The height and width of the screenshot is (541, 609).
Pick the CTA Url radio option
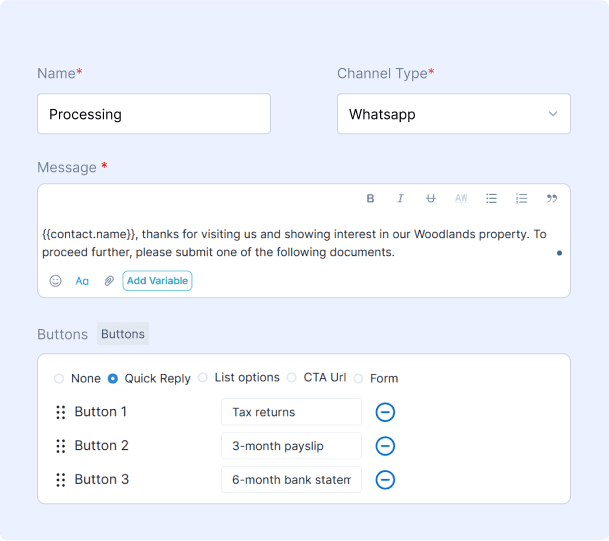coord(292,378)
